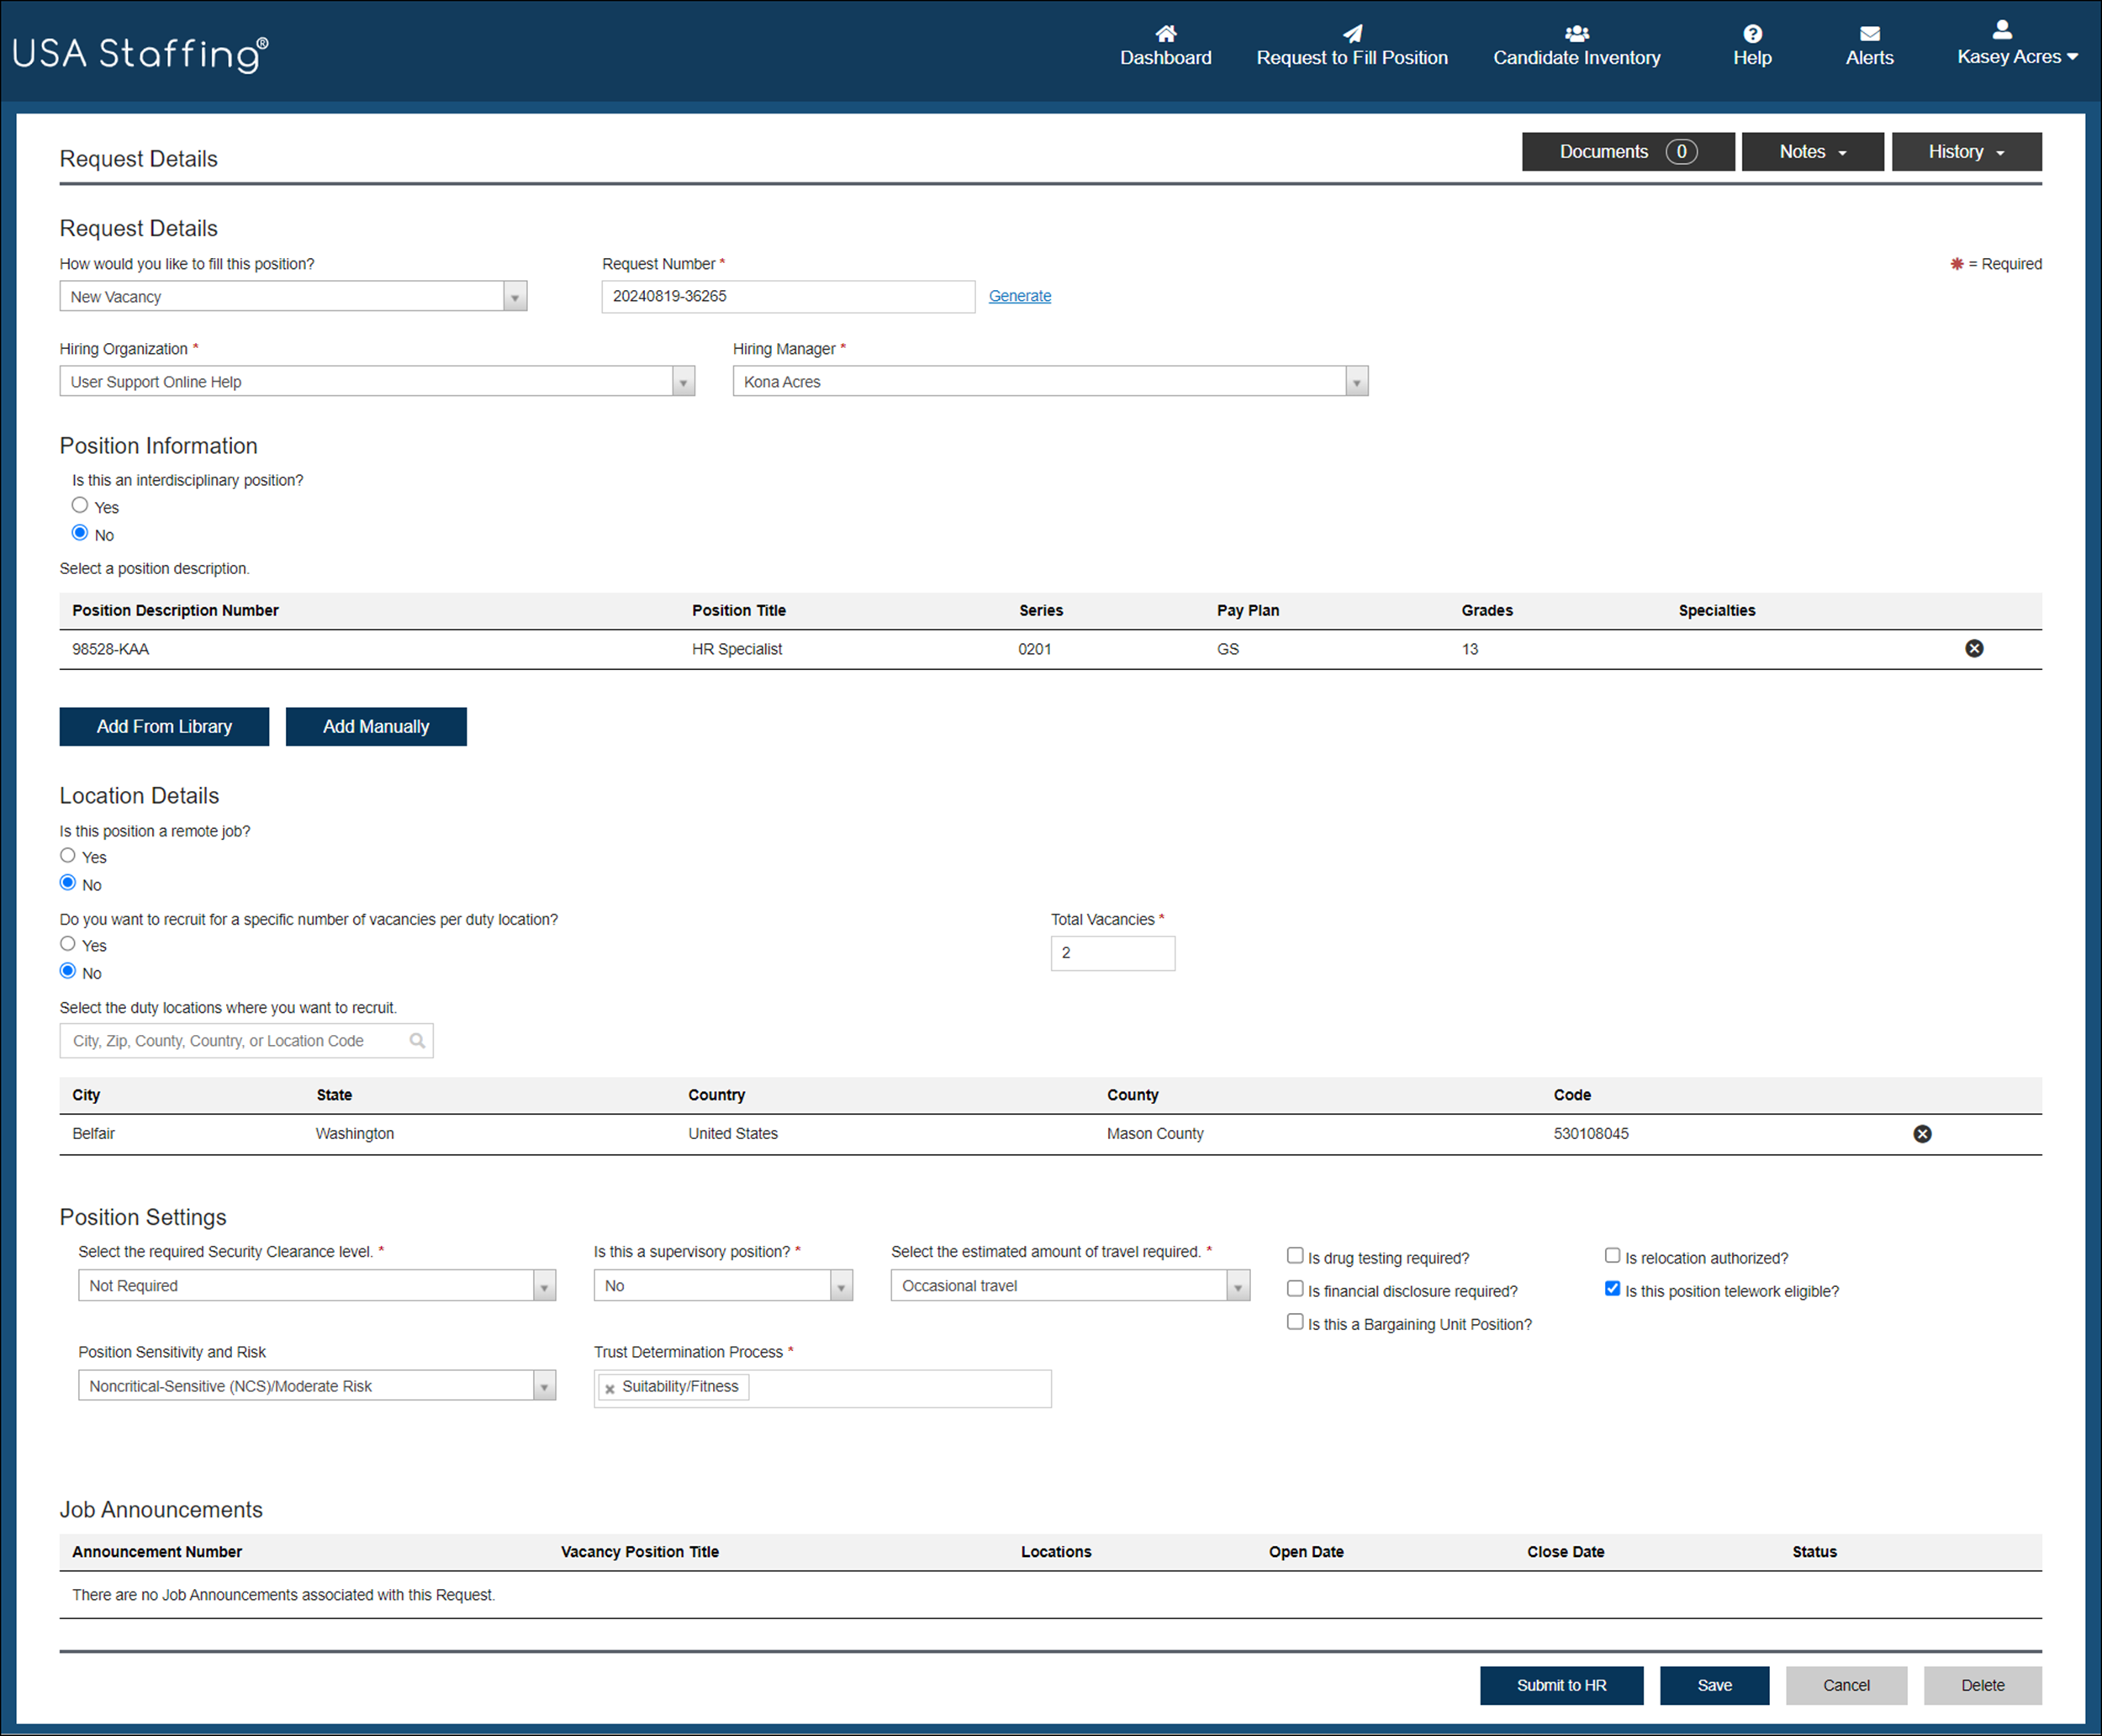The height and width of the screenshot is (1736, 2102).
Task: Click the Generate link for Request Number
Action: click(1019, 295)
